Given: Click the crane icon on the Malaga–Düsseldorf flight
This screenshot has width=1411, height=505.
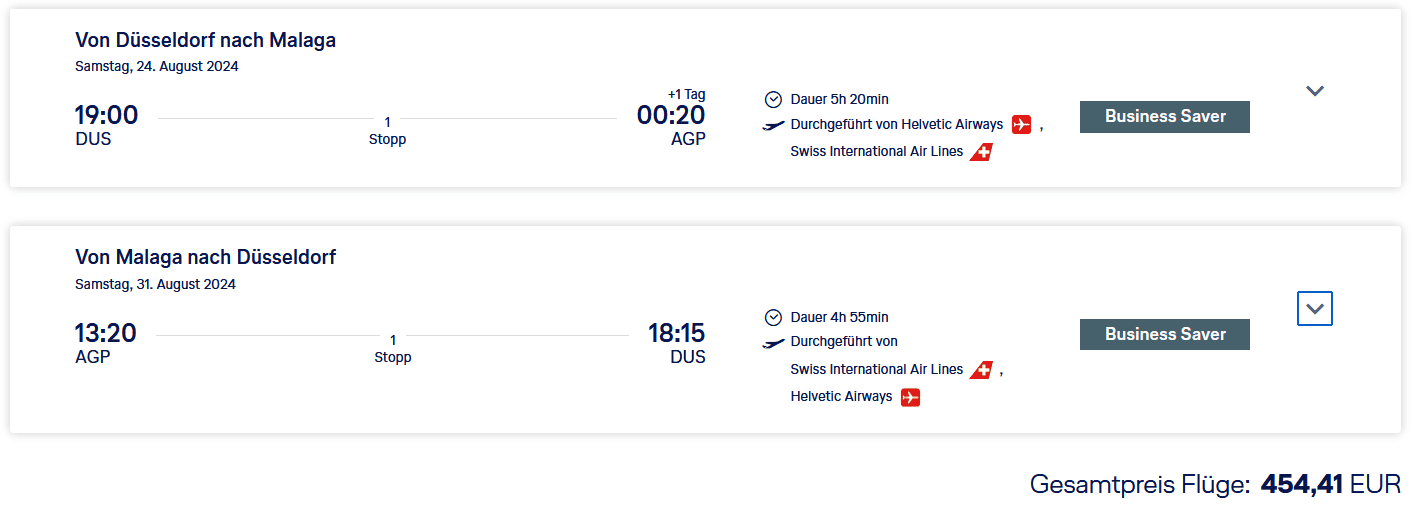Looking at the screenshot, I should click(x=773, y=342).
